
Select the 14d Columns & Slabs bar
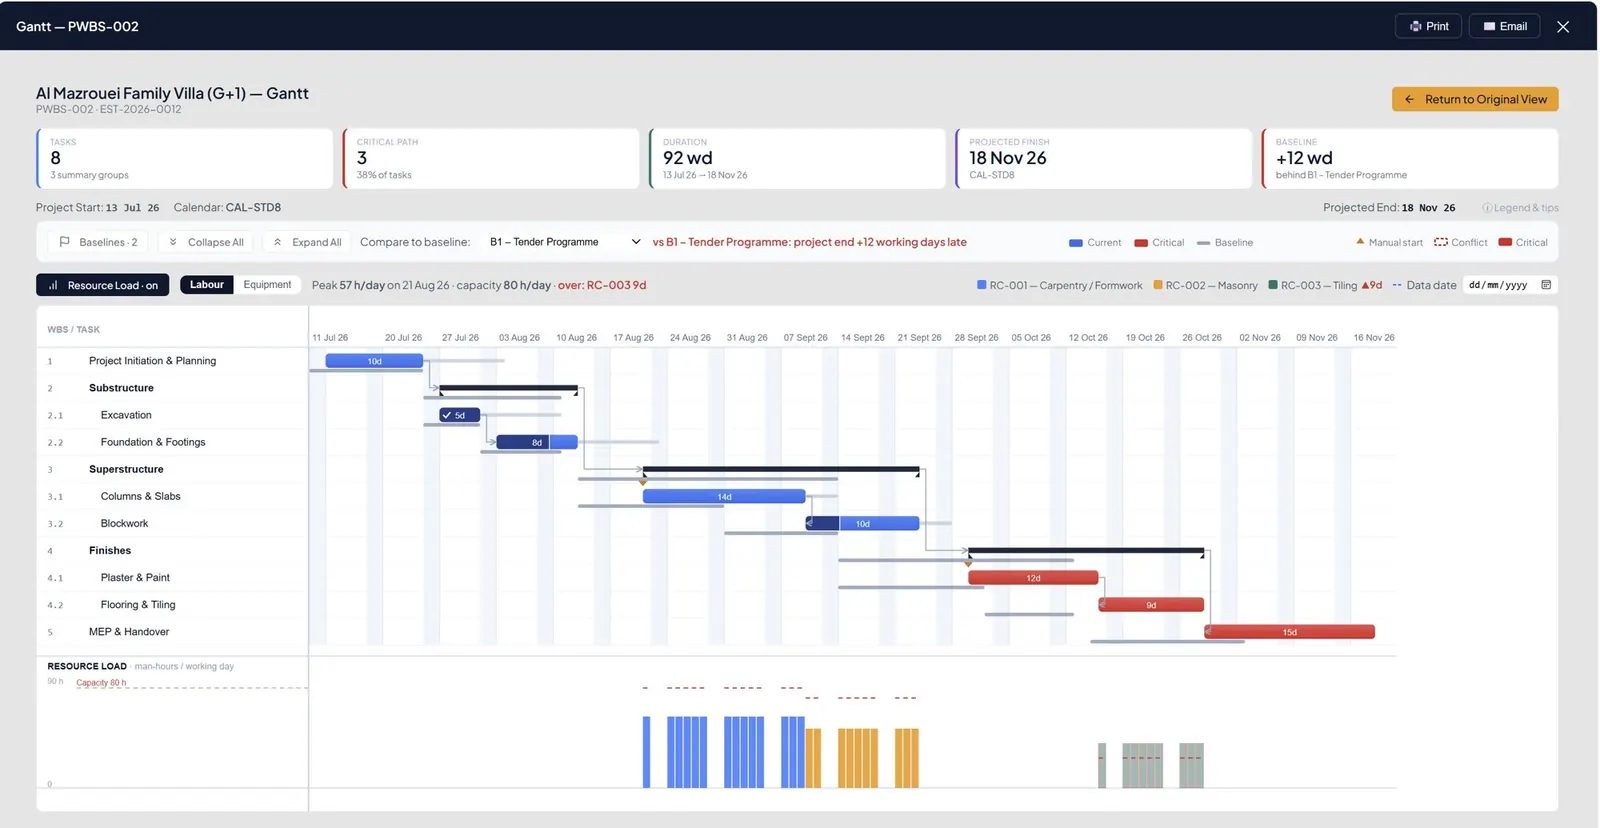(724, 497)
